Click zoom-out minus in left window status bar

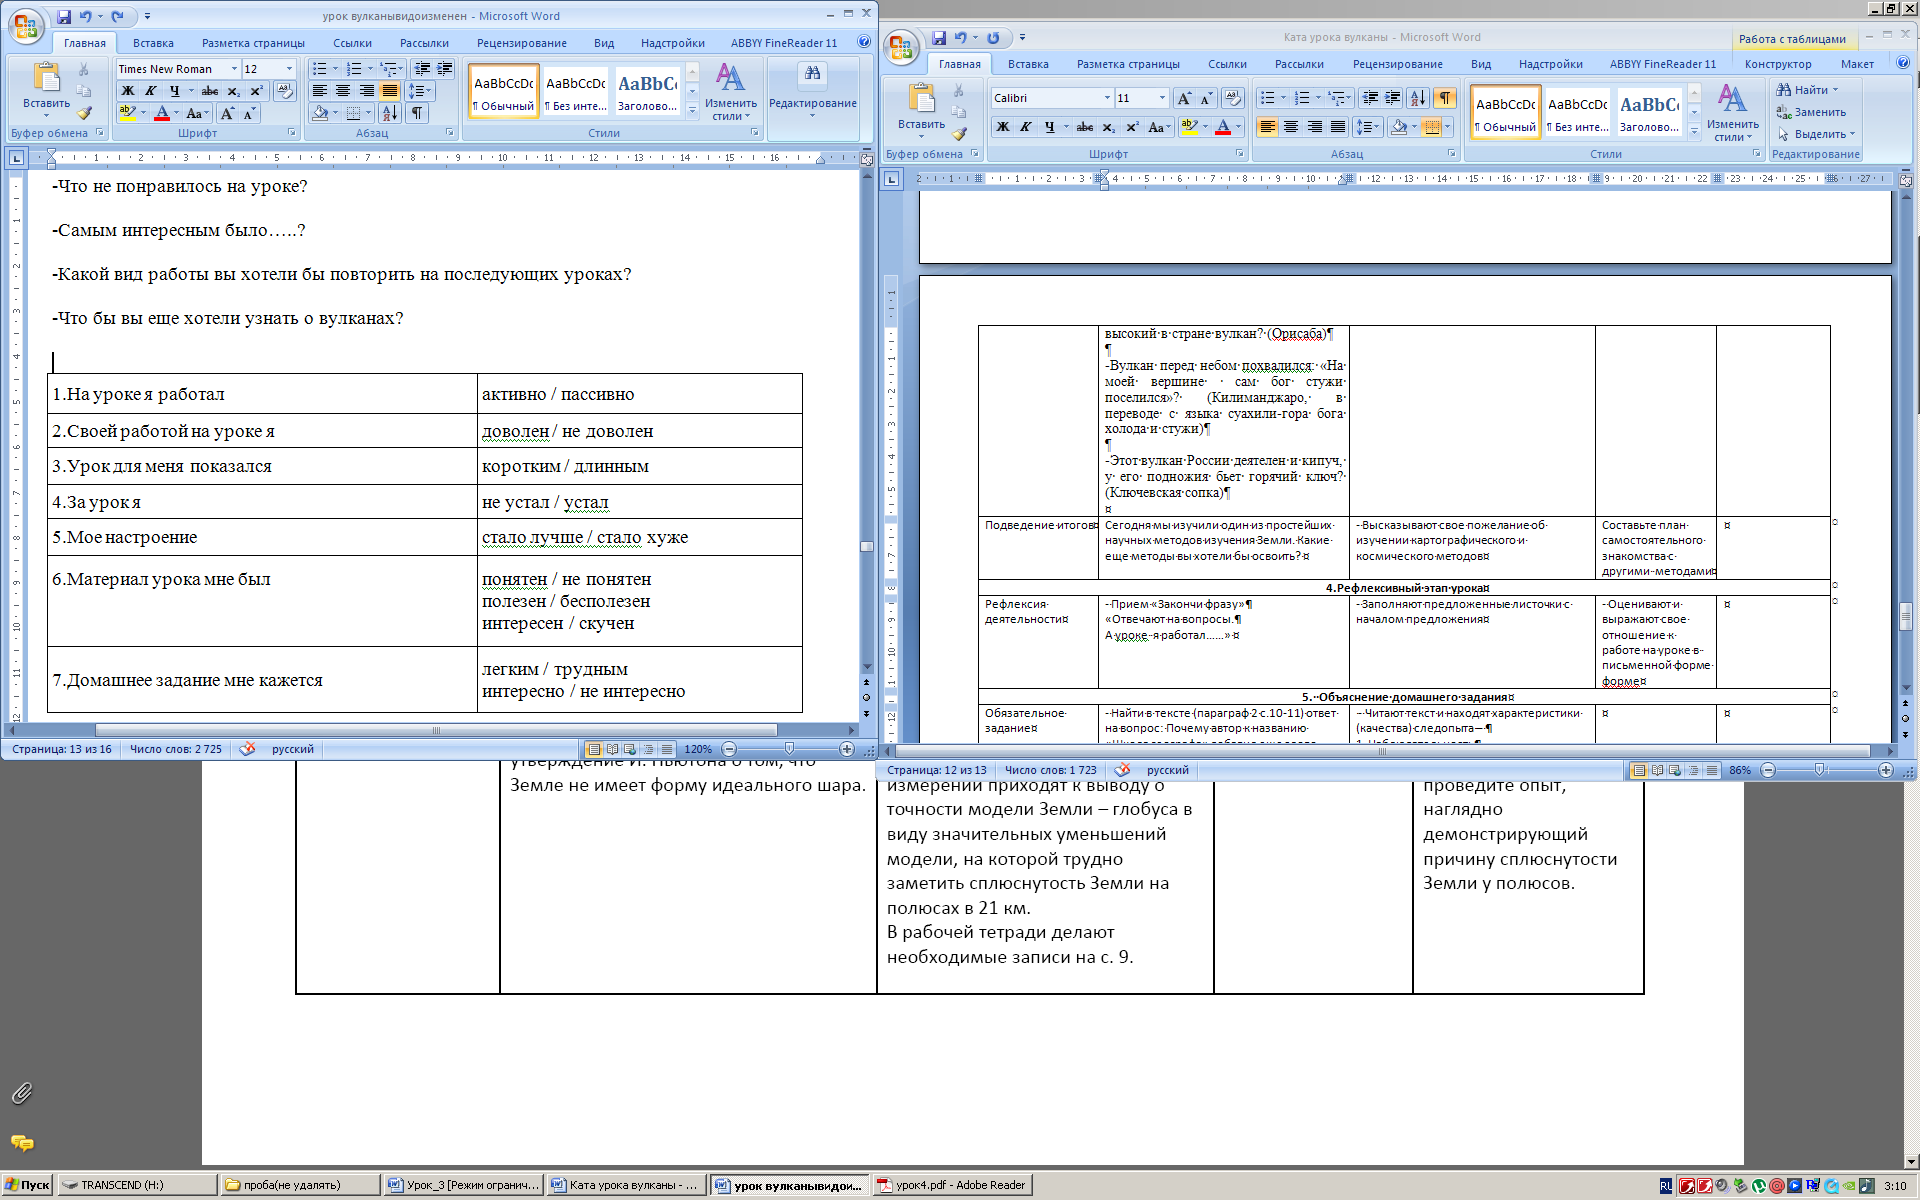(x=729, y=749)
